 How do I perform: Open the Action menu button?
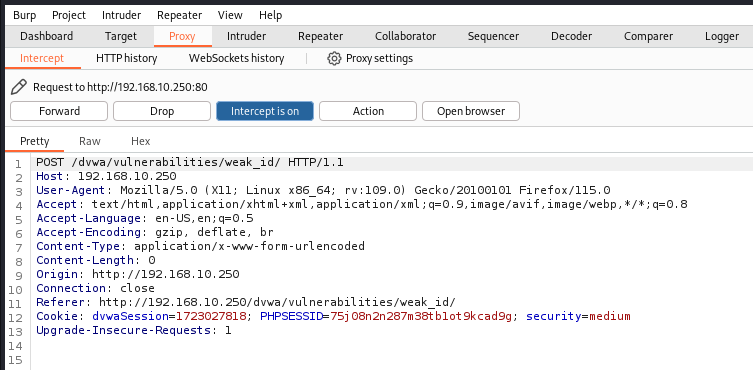pyautogui.click(x=368, y=111)
